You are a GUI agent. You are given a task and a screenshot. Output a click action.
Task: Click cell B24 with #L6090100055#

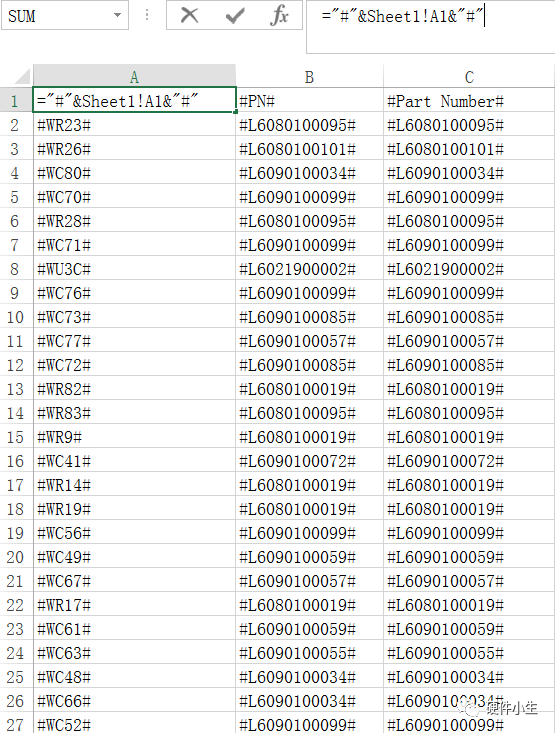pos(309,652)
